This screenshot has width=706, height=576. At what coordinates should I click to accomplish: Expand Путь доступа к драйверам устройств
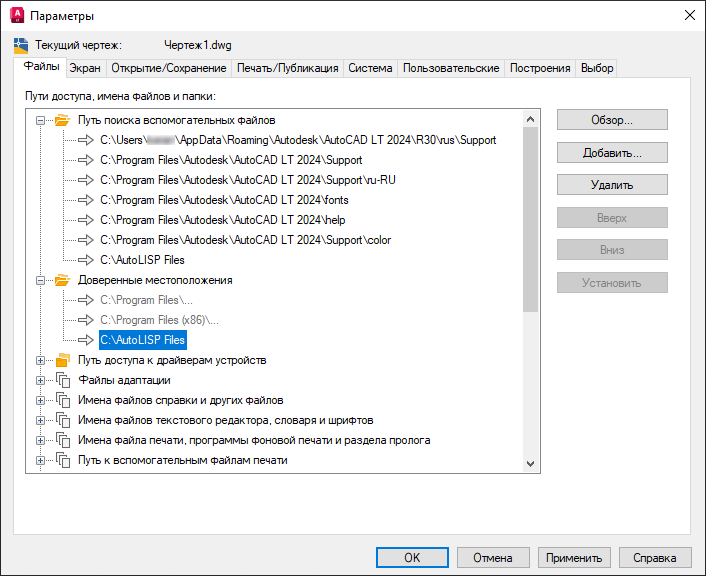pos(41,360)
